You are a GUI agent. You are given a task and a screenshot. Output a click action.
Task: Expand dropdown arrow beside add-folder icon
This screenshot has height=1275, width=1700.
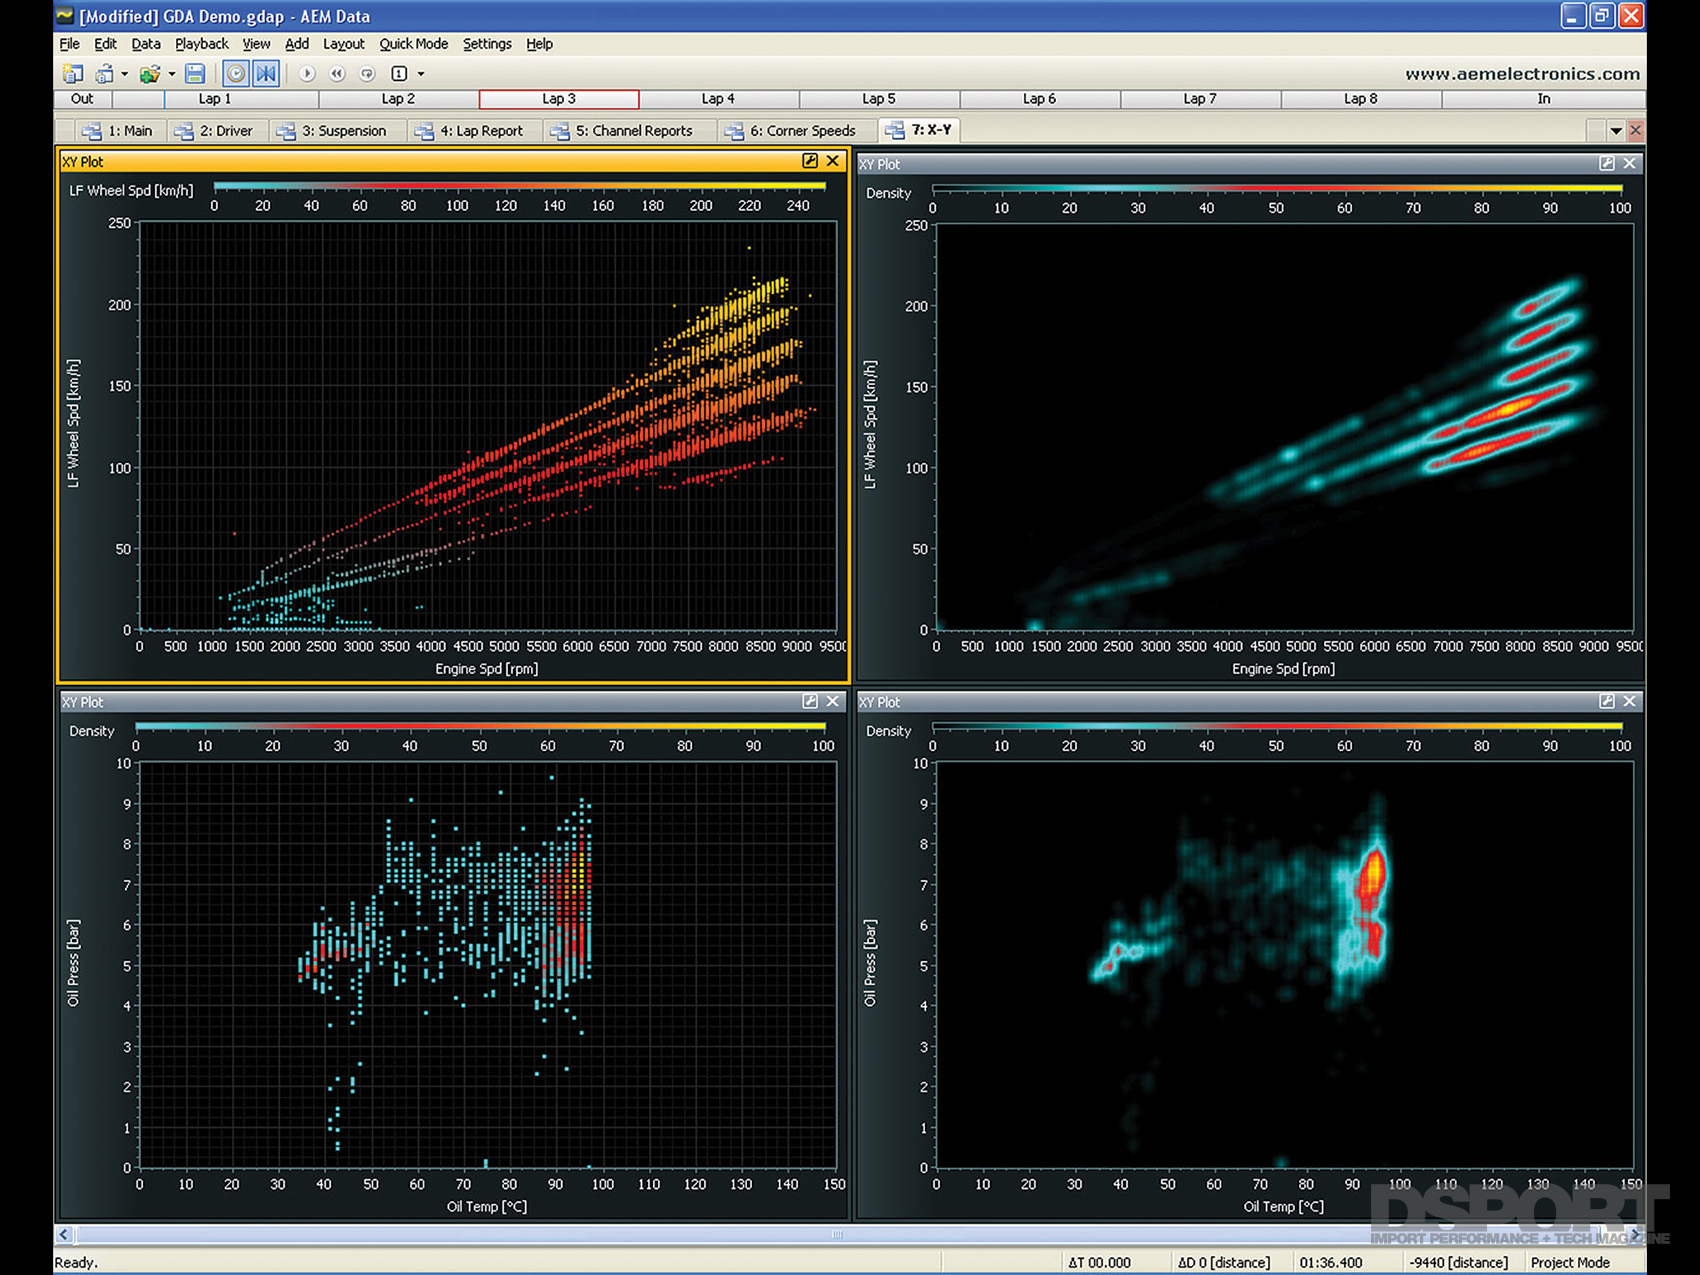coord(172,74)
